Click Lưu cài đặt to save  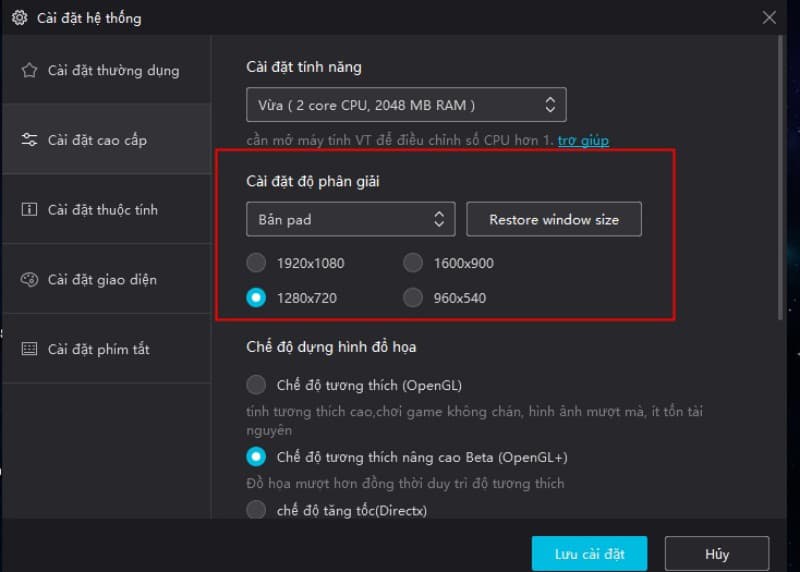coord(589,554)
